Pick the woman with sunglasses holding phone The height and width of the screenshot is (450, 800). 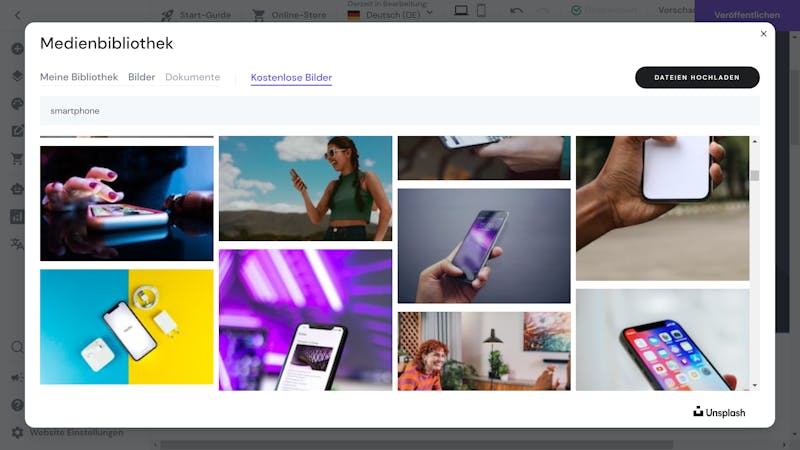tap(305, 188)
